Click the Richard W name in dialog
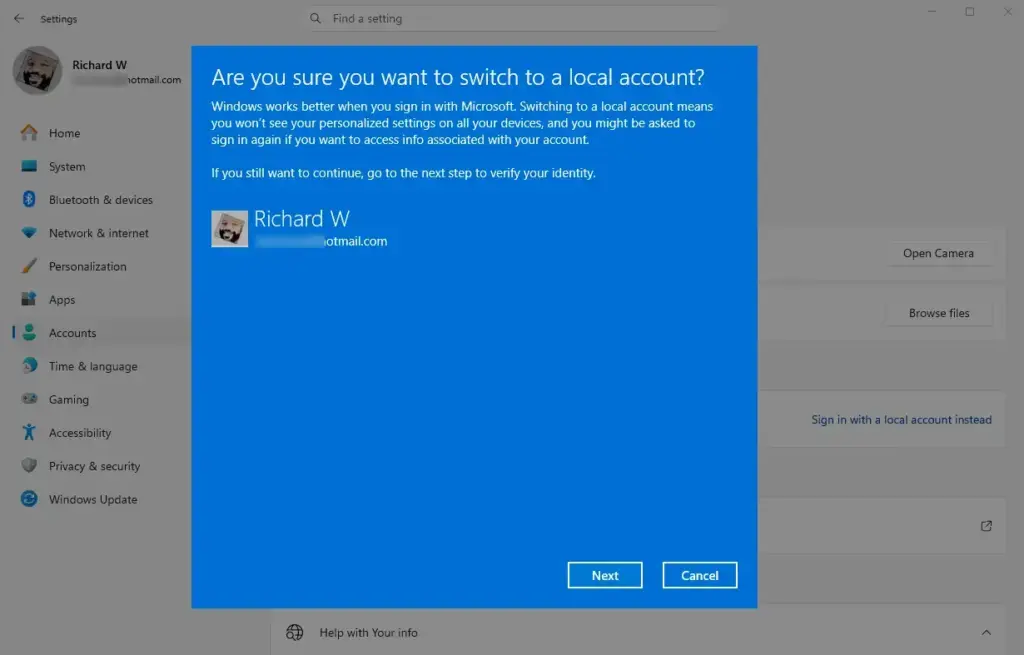The height and width of the screenshot is (655, 1024). coord(302,219)
